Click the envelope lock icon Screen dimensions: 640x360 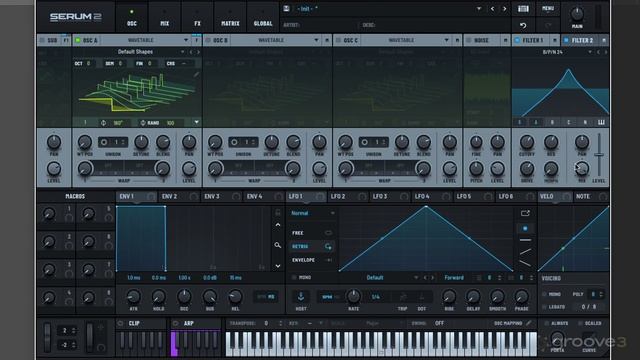[x=278, y=212]
